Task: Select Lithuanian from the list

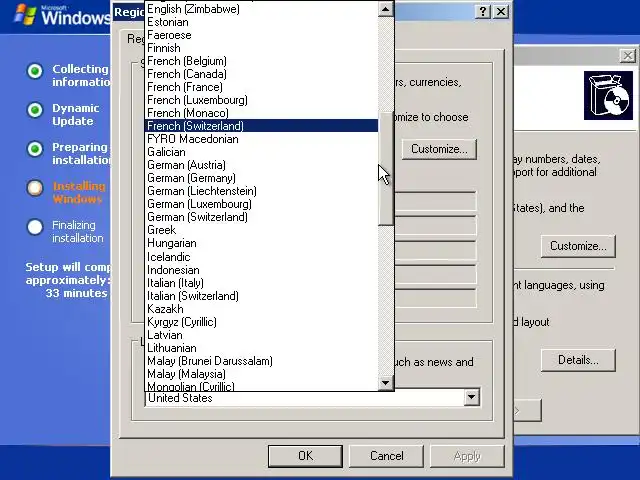Action: click(x=261, y=348)
